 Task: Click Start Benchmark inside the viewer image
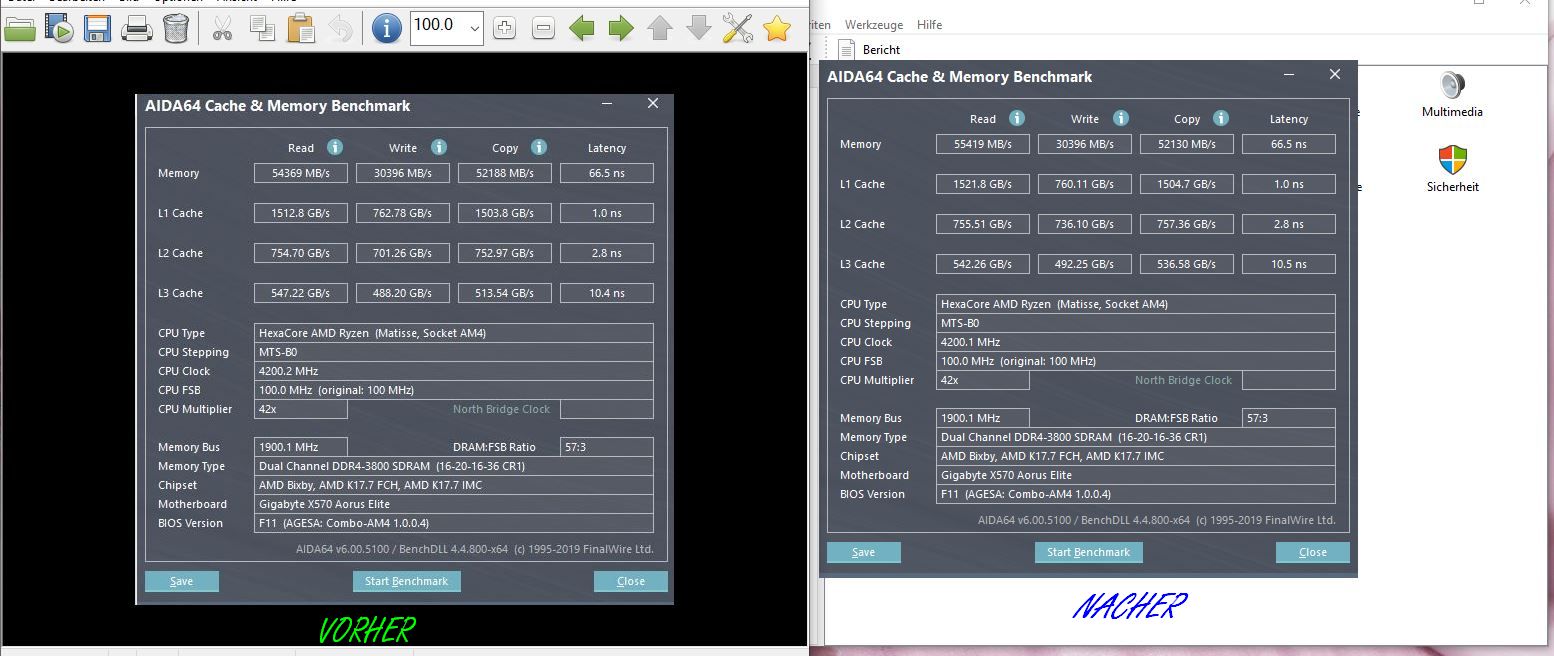tap(406, 581)
